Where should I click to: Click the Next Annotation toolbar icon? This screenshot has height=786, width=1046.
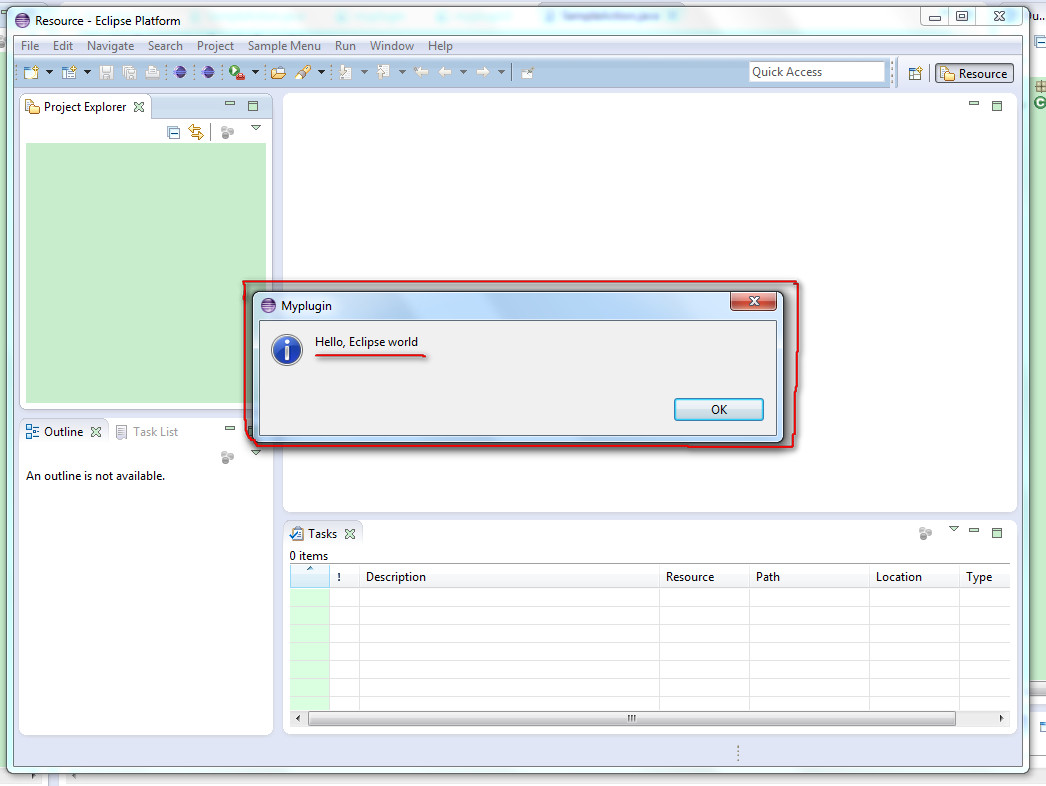pos(346,72)
